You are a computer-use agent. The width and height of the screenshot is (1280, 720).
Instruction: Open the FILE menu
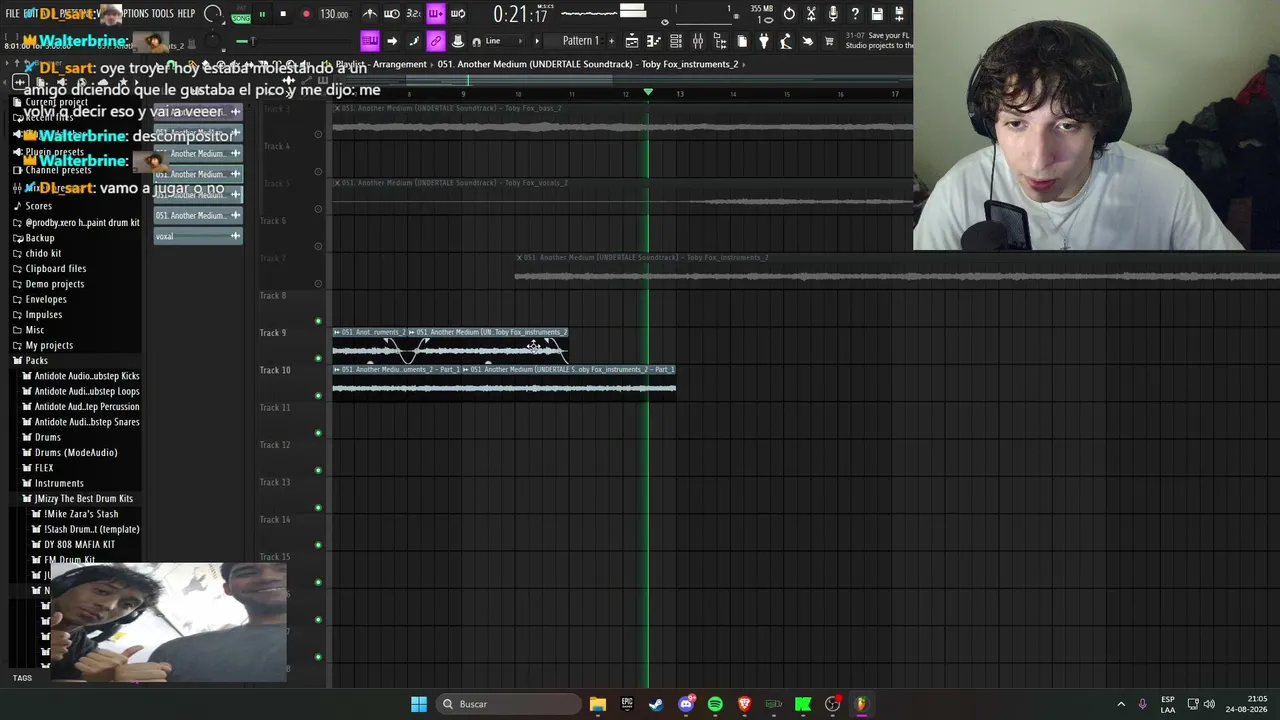coord(13,14)
